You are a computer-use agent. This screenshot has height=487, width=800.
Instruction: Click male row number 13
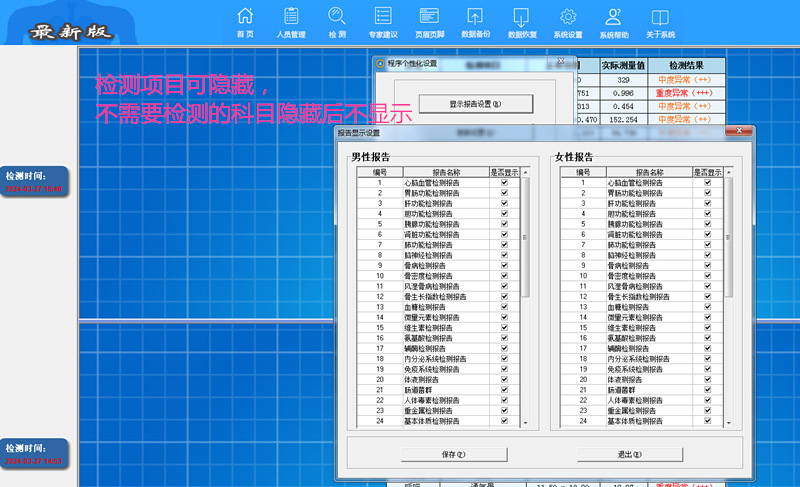tap(380, 307)
